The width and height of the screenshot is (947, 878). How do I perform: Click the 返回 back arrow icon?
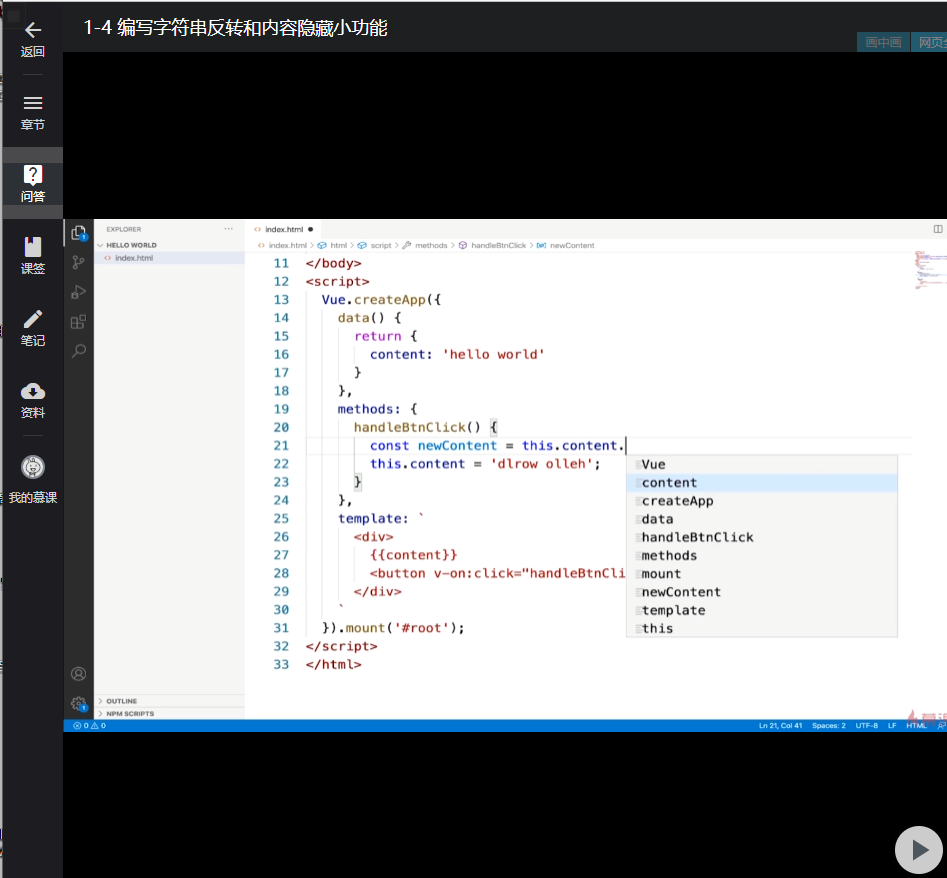[x=32, y=30]
